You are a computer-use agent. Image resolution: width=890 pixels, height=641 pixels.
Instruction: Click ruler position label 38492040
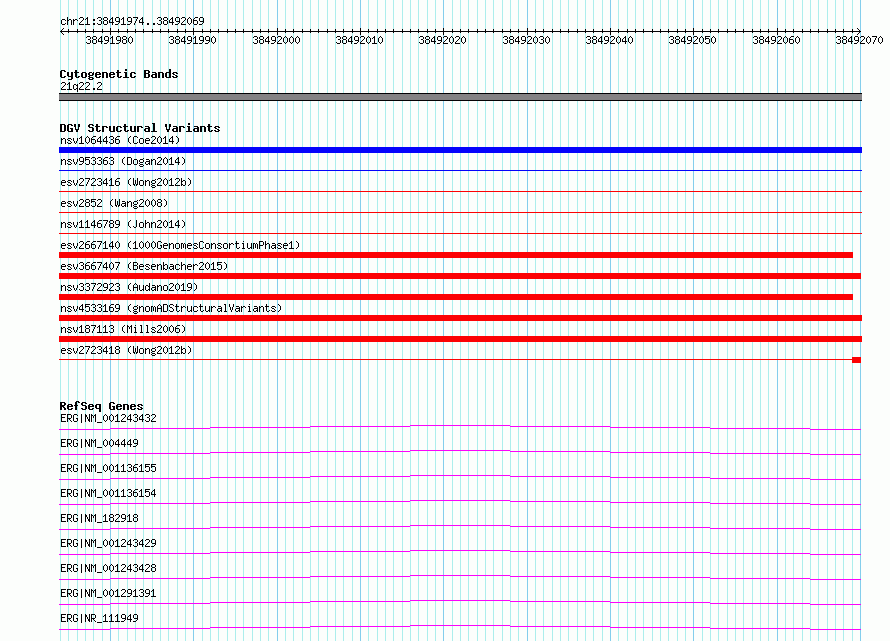[610, 40]
